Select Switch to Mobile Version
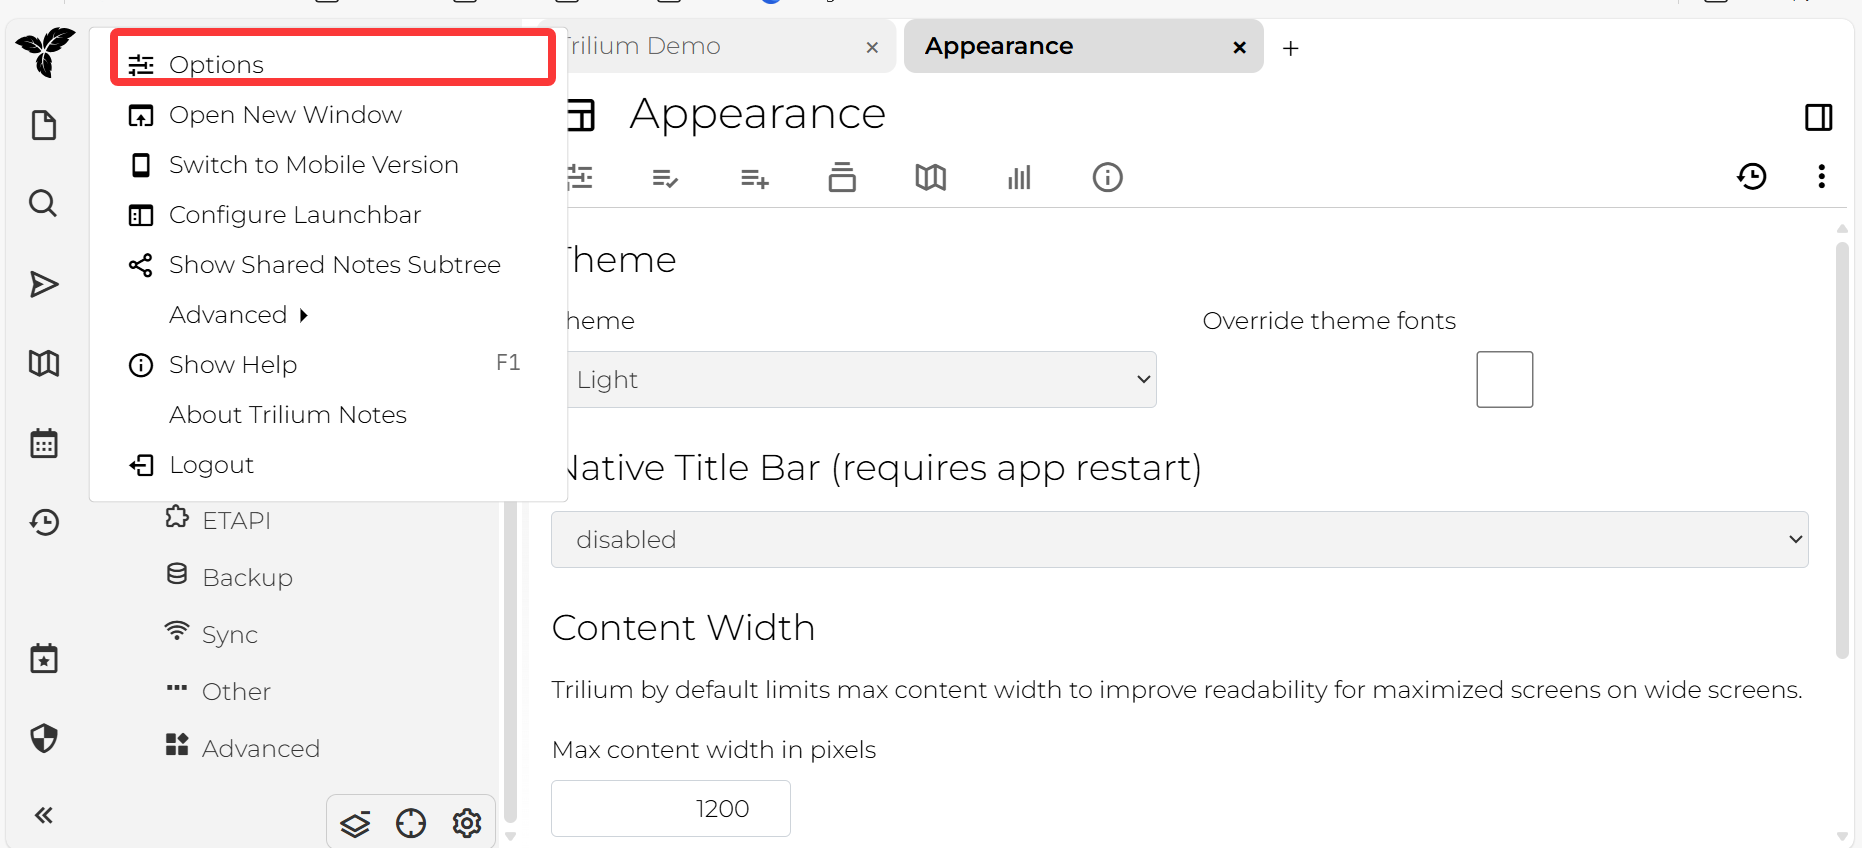Screen dimensions: 1862x848 point(329,165)
